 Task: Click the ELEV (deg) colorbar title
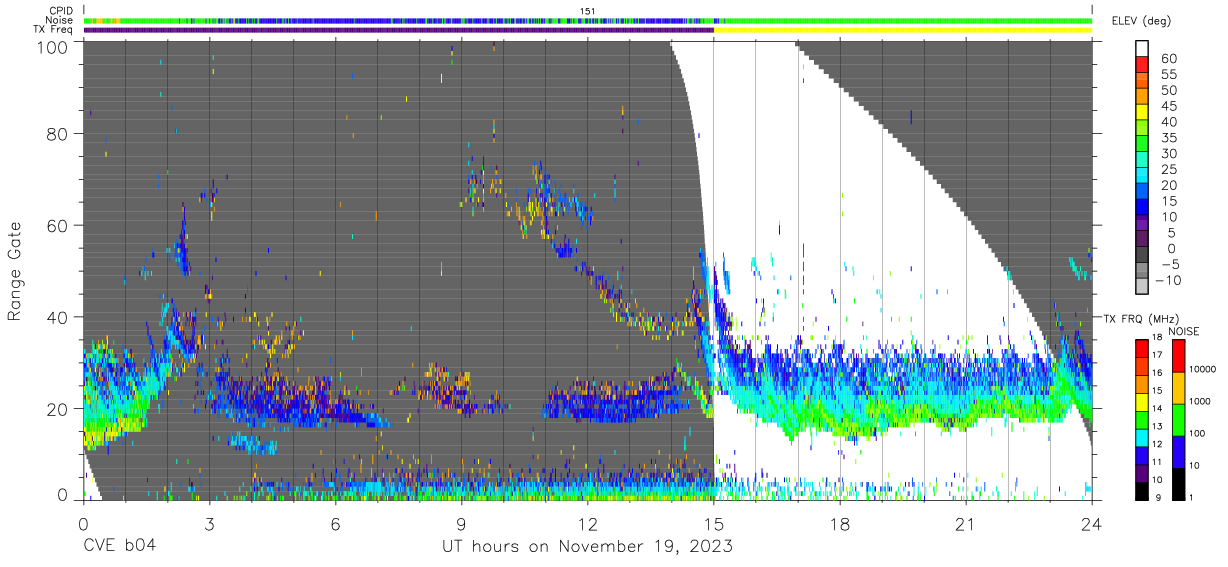click(1141, 21)
